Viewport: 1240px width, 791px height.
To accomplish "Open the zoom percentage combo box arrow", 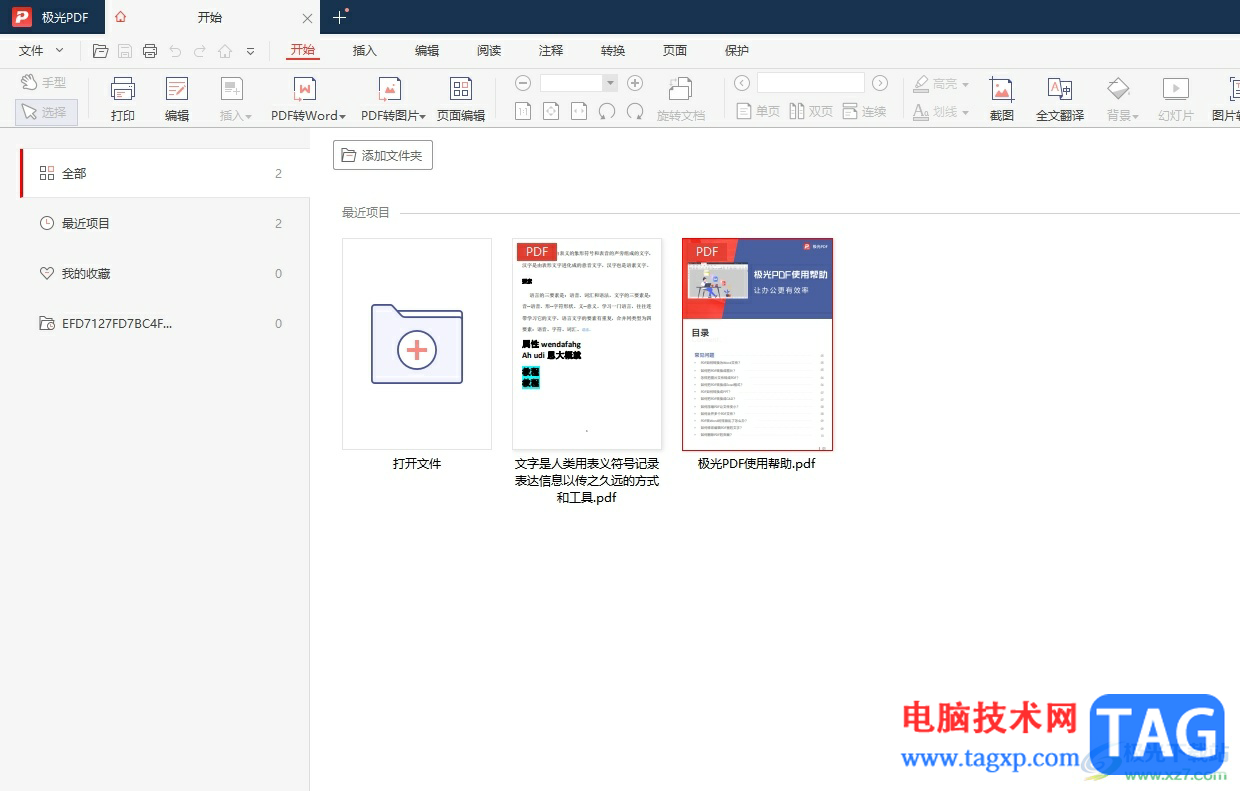I will click(x=609, y=83).
